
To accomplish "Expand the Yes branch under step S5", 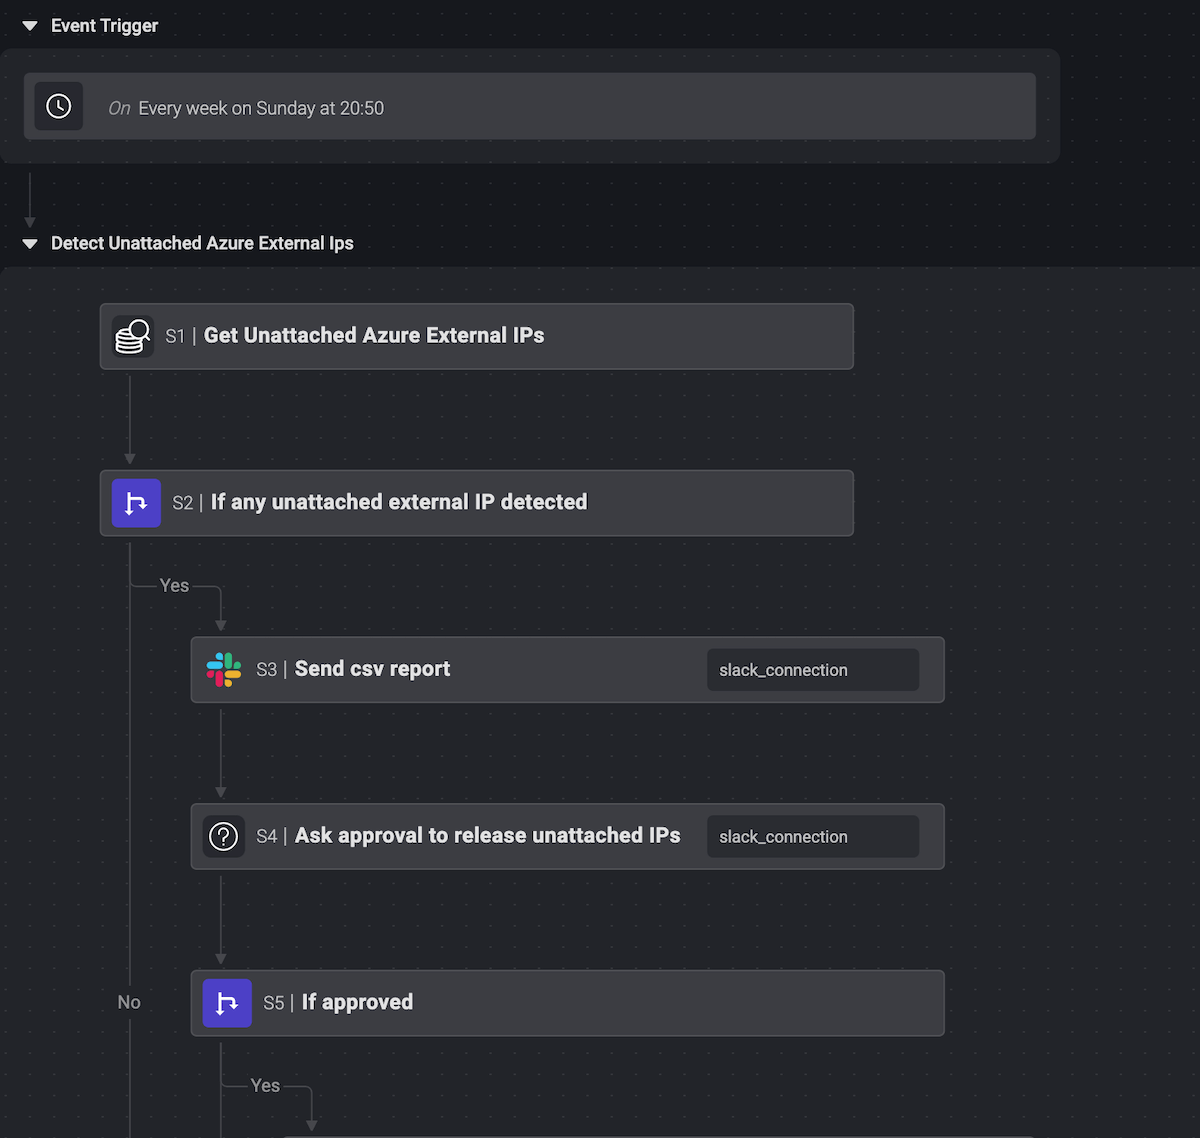I will 265,1085.
